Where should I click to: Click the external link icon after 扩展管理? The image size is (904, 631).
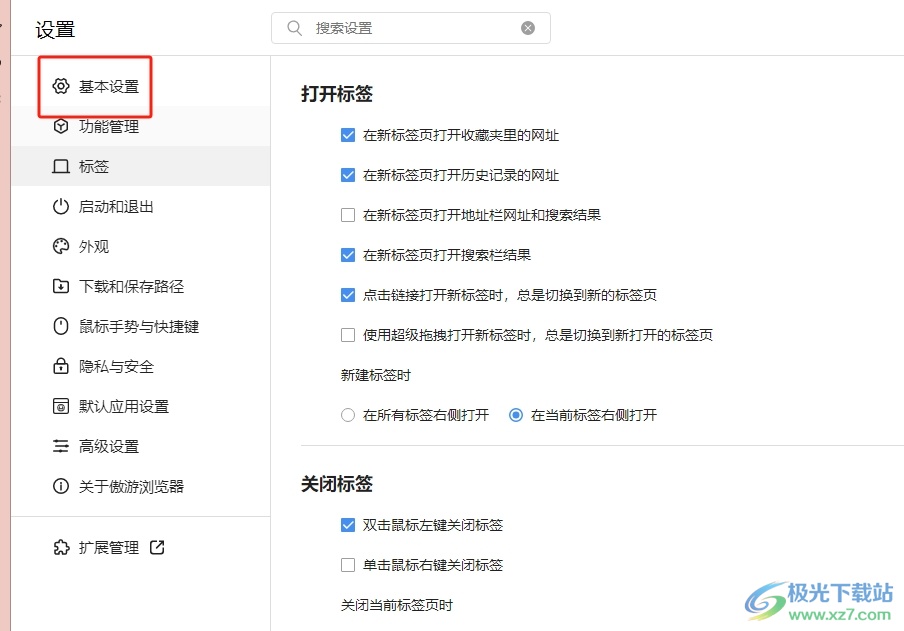coord(157,547)
